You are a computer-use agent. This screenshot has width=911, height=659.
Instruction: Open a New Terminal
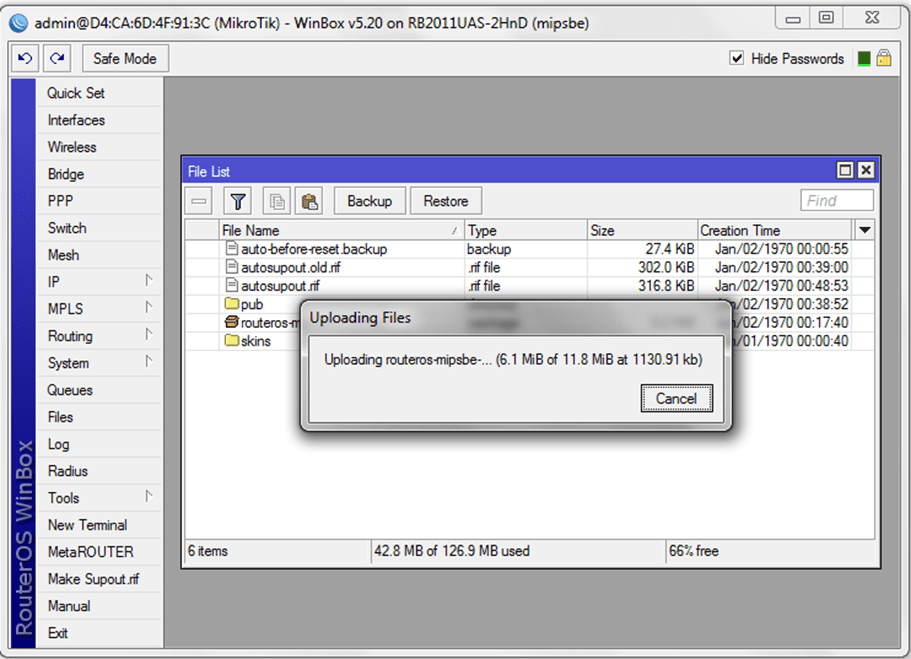[x=99, y=525]
